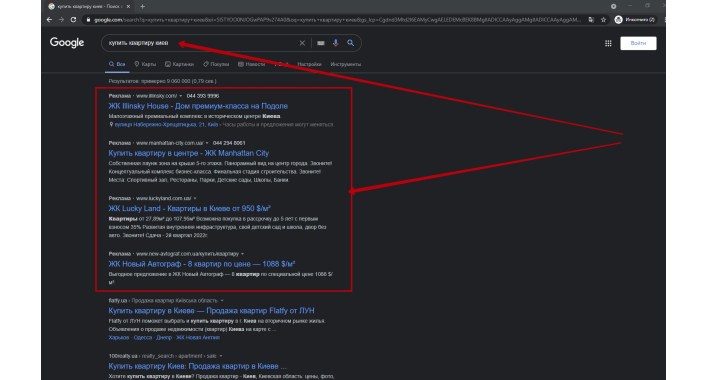Open the Харьков sitelink under Flatfy
The width and height of the screenshot is (708, 380).
coord(119,338)
